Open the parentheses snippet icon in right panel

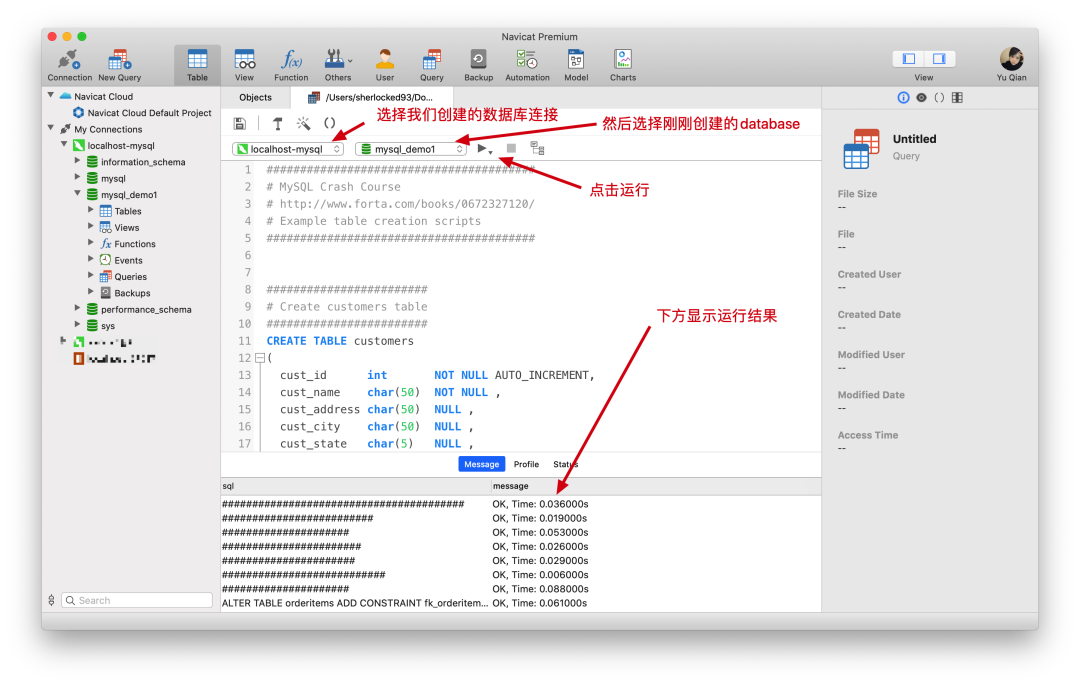coord(939,98)
